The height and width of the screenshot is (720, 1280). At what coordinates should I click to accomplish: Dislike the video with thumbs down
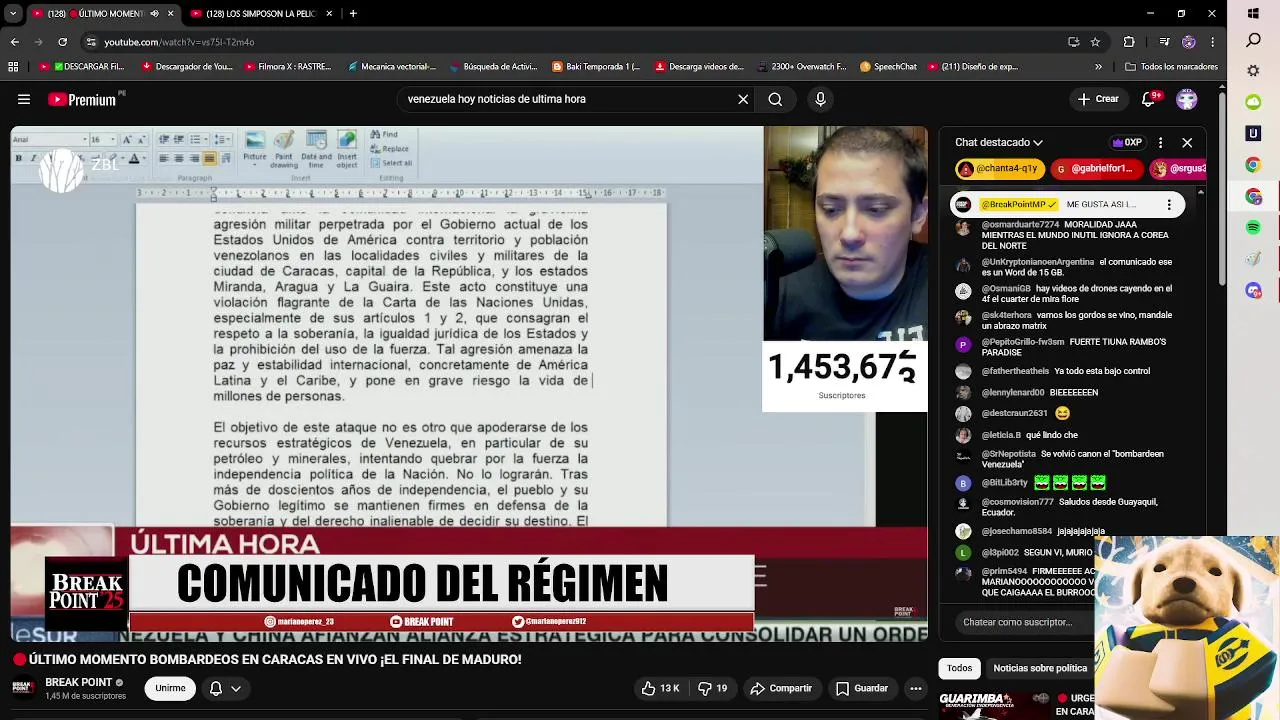(712, 688)
